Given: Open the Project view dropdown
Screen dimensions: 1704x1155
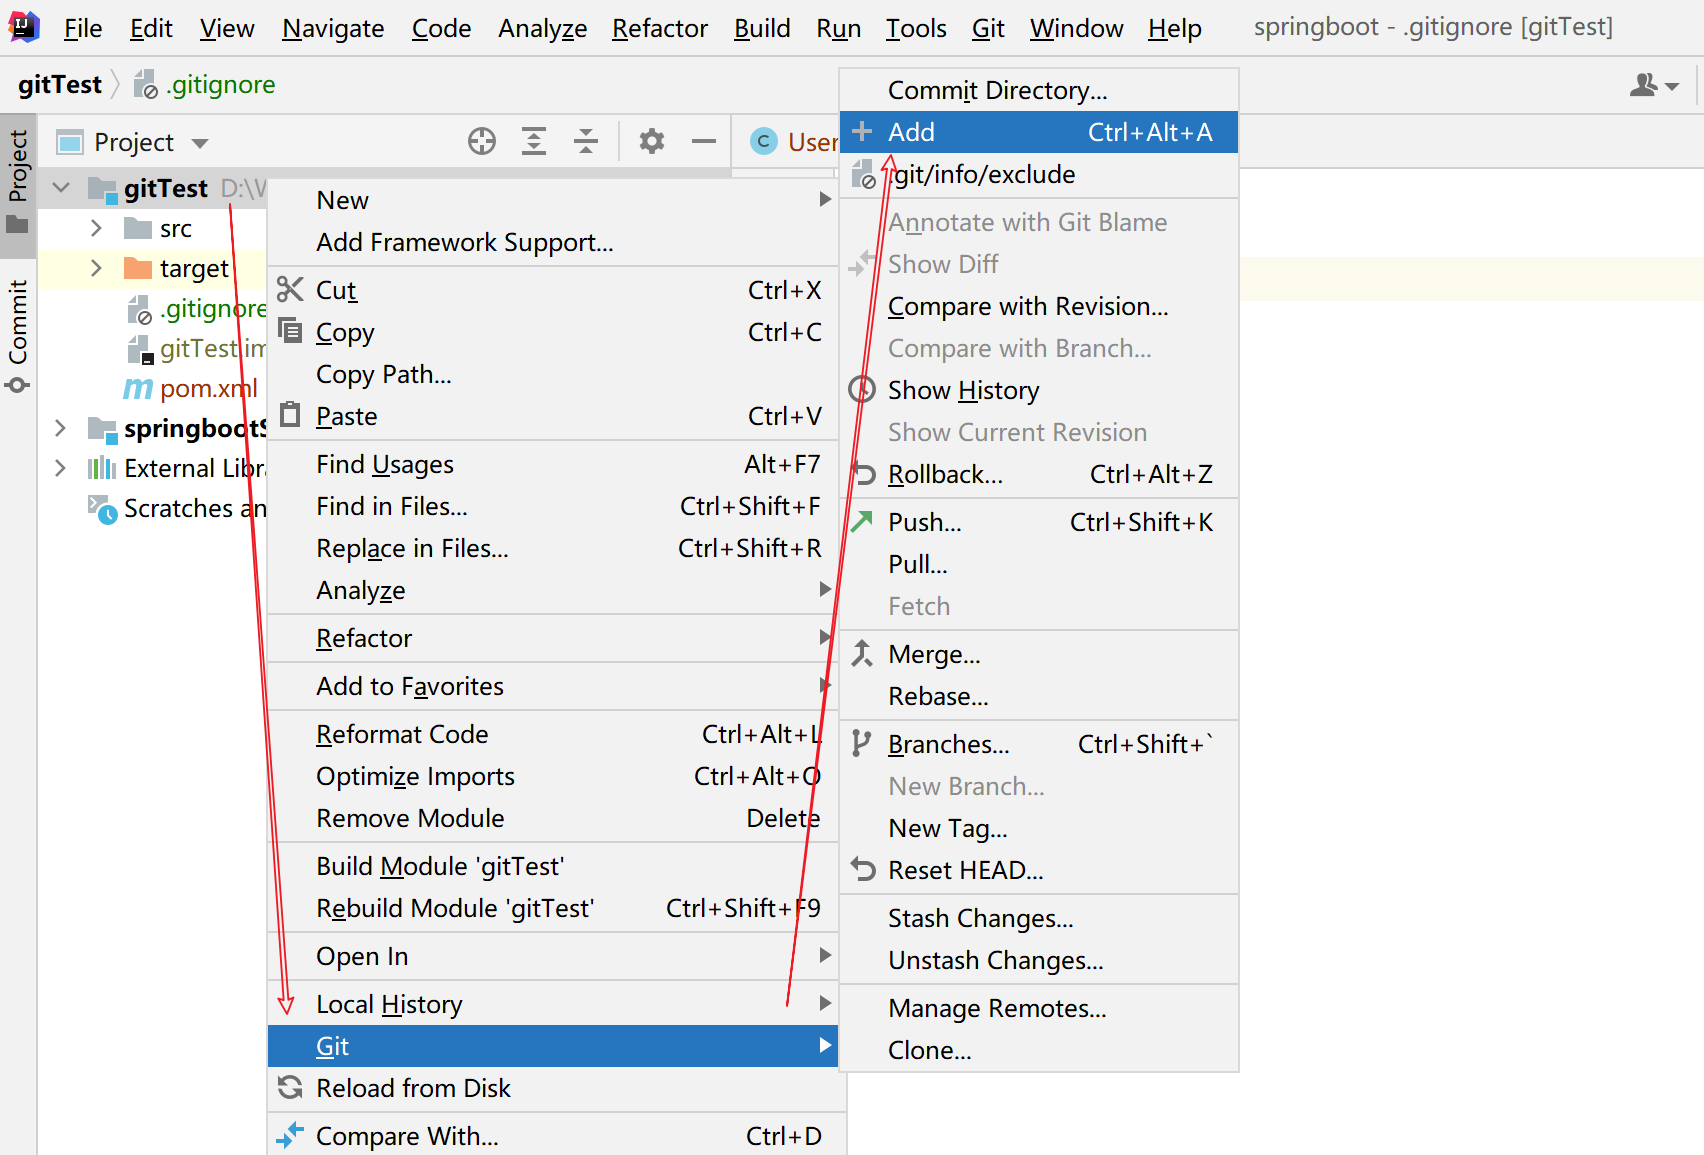Looking at the screenshot, I should click(200, 143).
